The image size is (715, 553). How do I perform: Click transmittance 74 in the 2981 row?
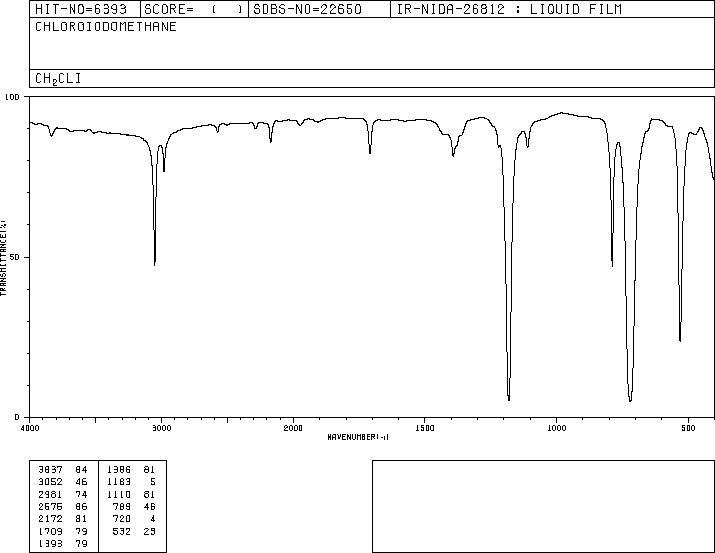click(81, 494)
